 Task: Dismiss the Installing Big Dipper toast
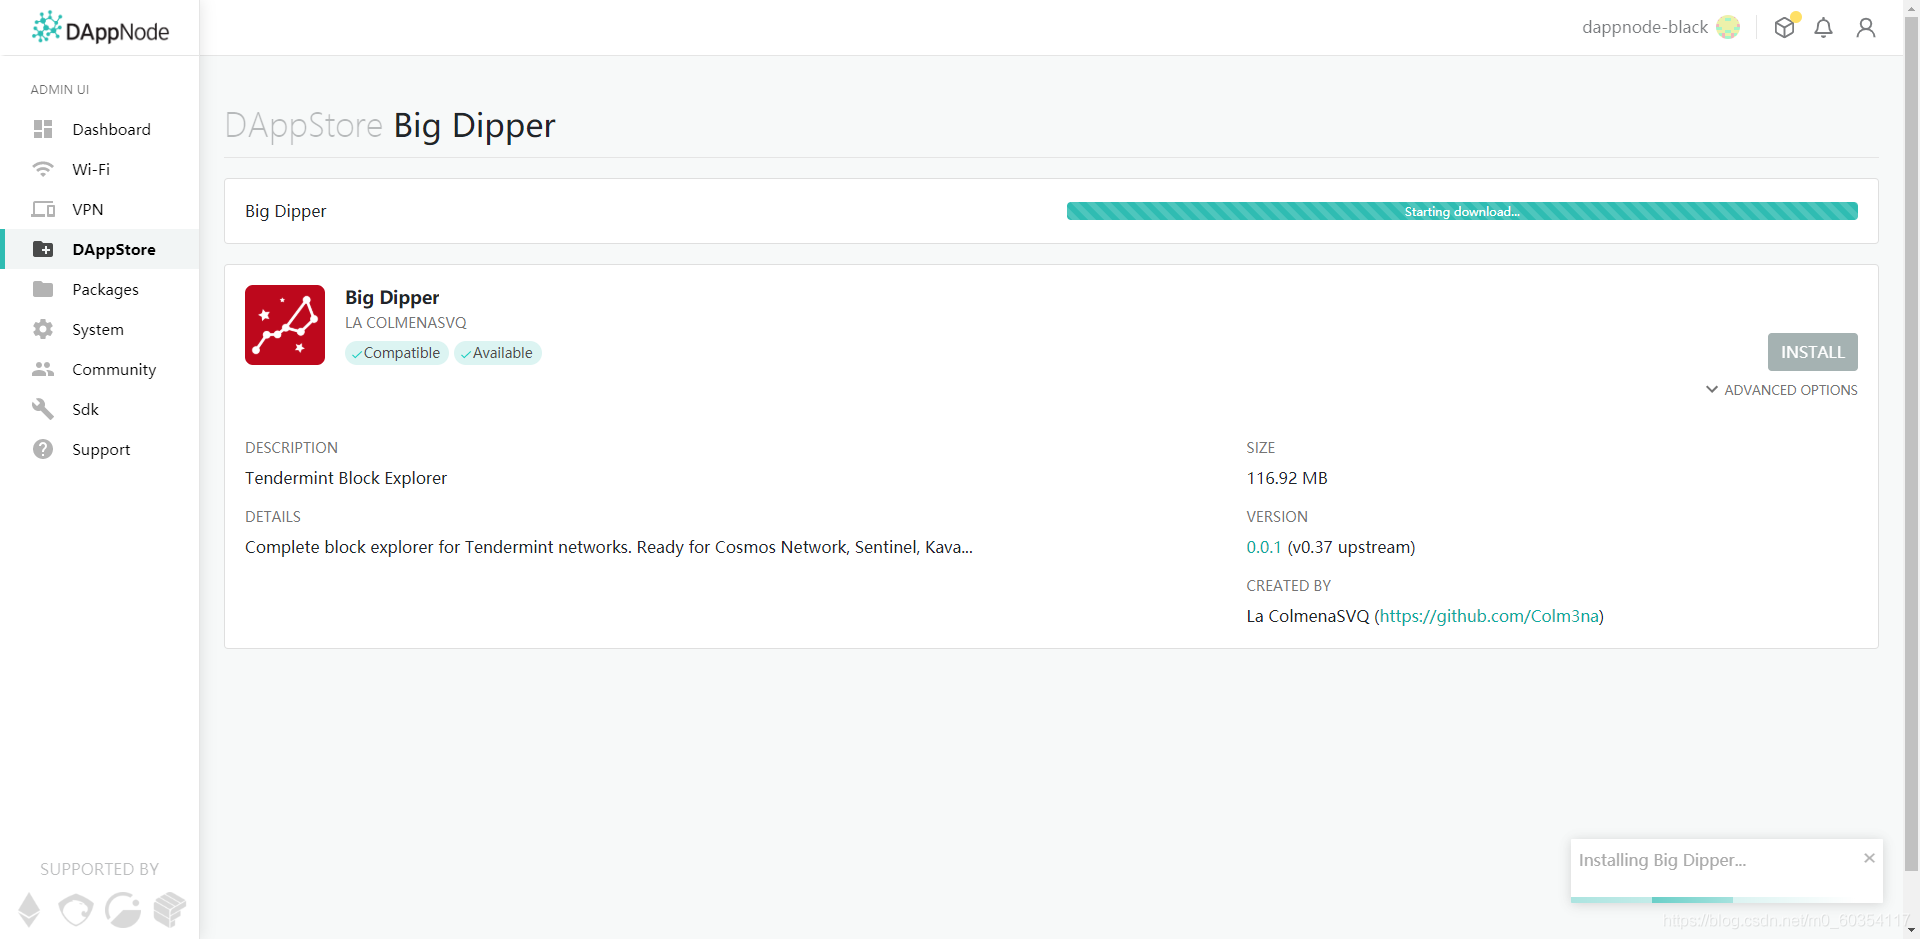[1869, 858]
